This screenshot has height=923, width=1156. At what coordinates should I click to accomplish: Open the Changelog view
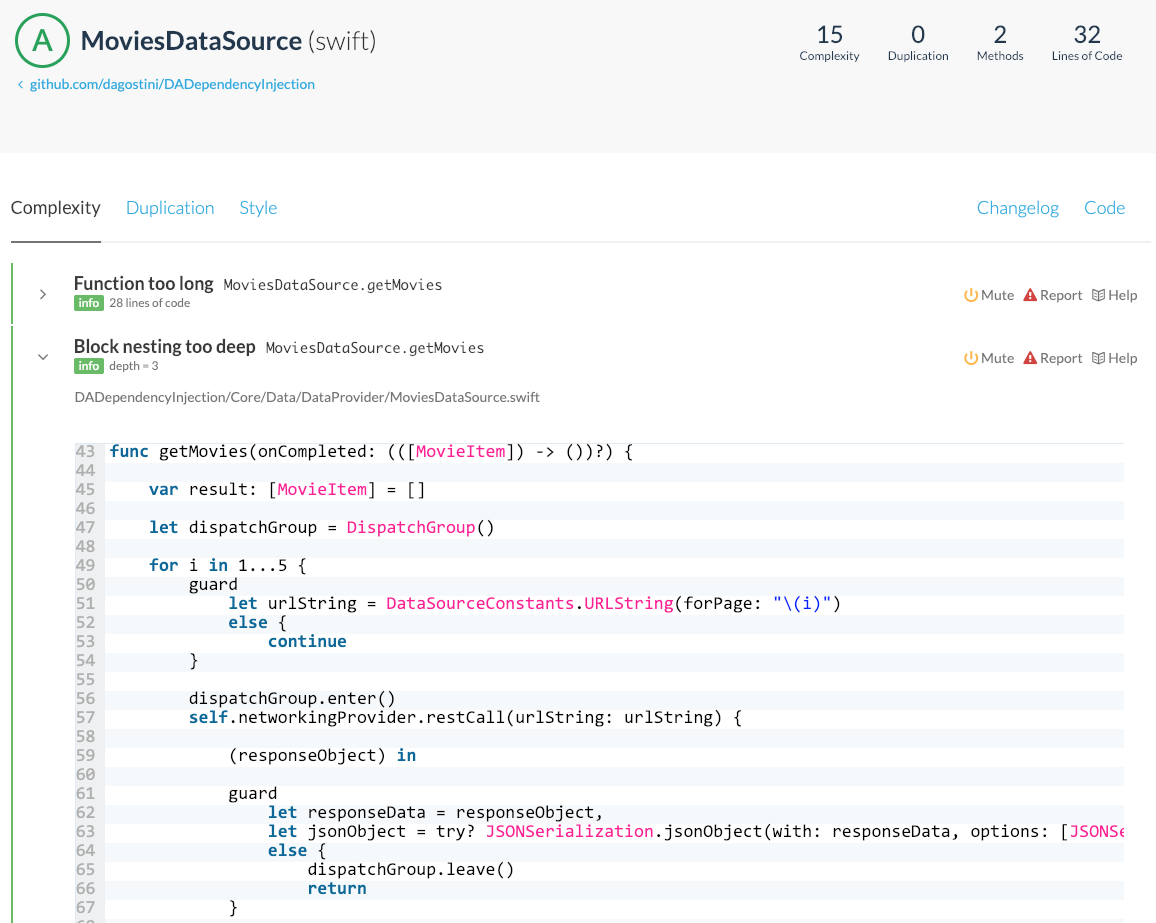tap(1017, 208)
